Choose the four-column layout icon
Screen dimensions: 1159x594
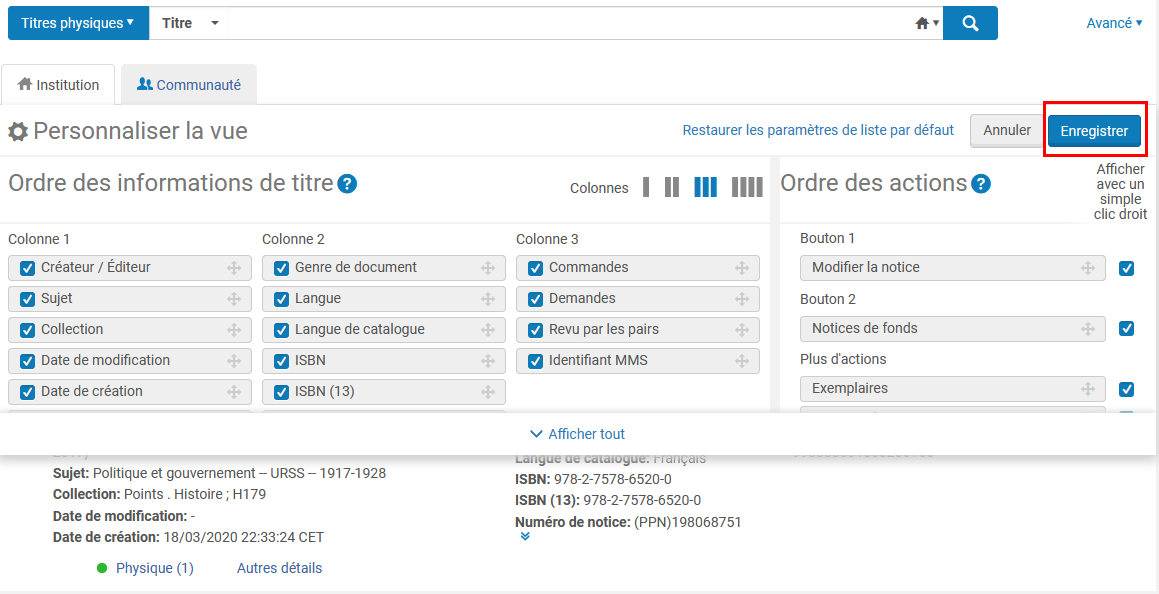[x=747, y=187]
